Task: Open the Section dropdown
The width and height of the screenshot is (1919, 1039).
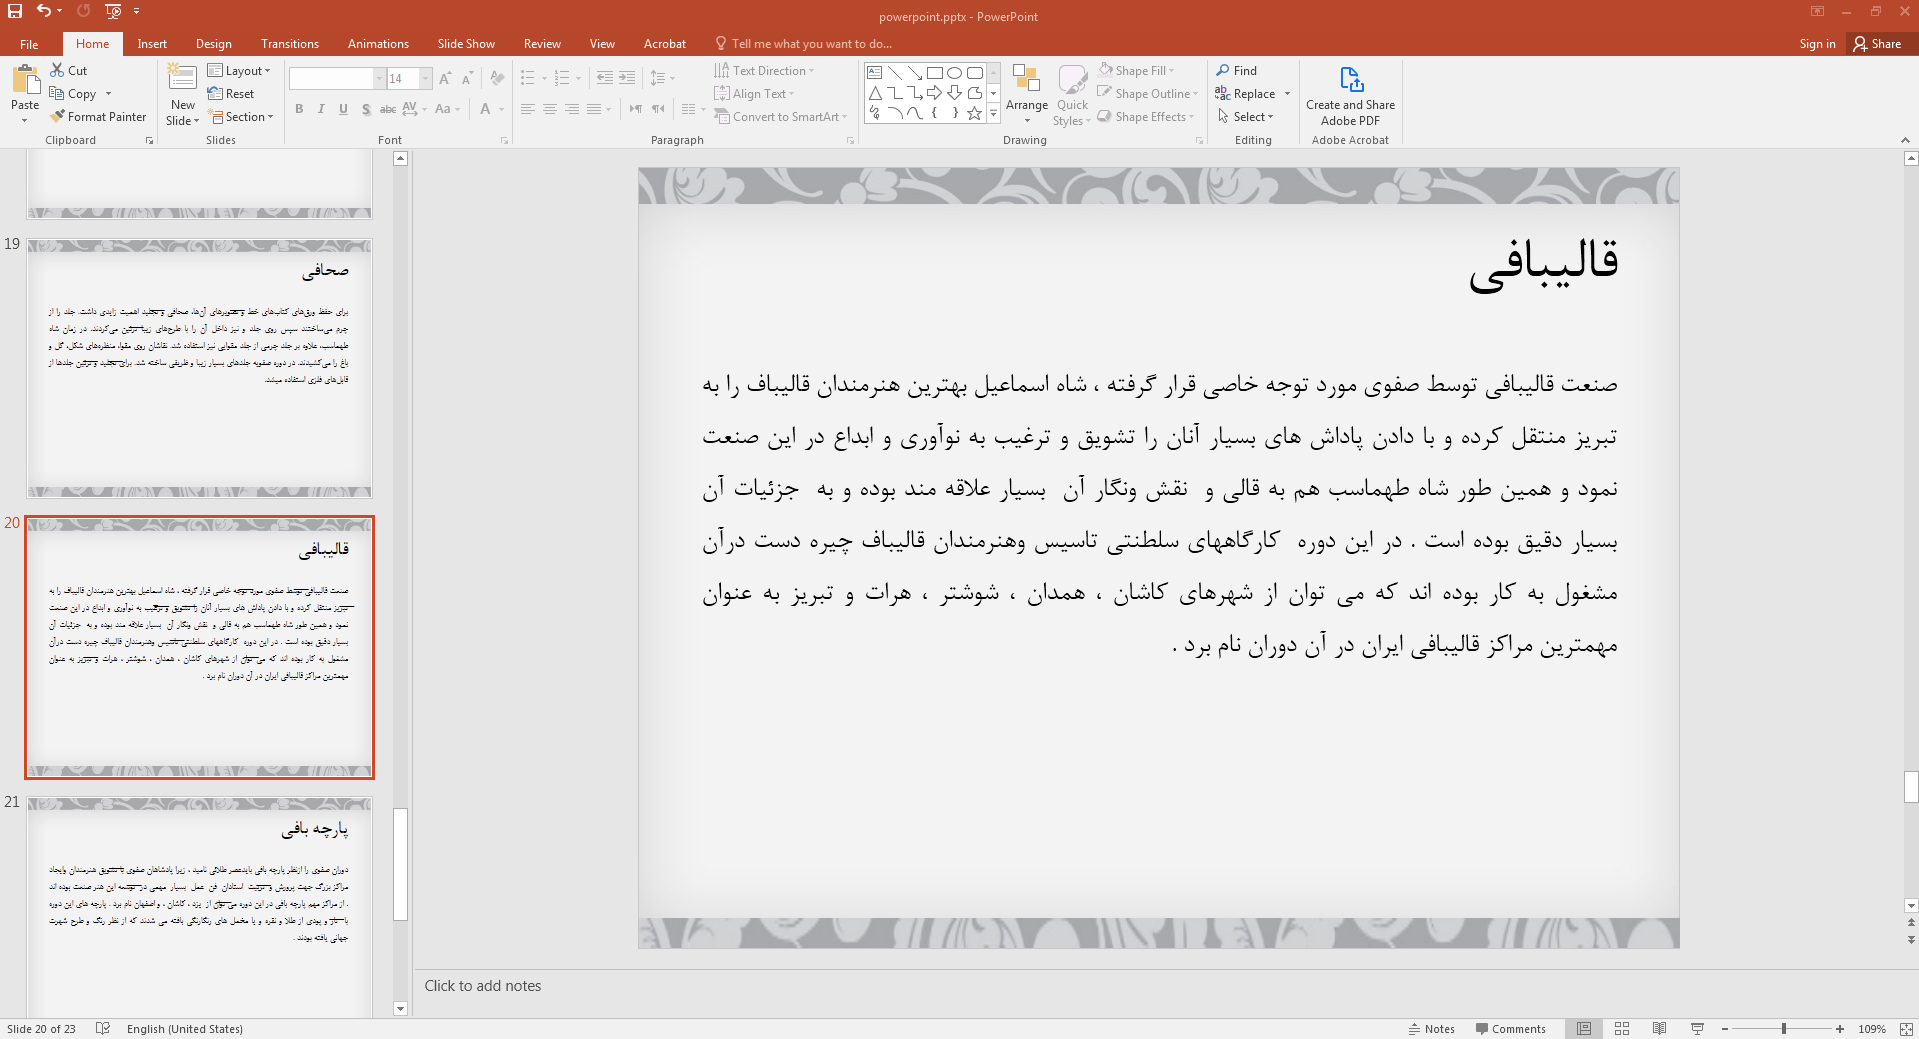Action: click(241, 116)
